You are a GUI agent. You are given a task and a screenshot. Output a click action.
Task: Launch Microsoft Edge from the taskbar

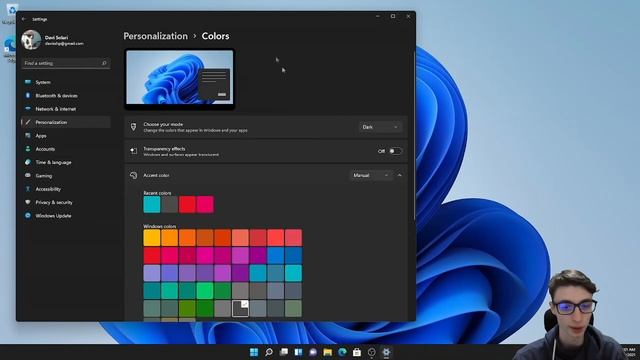(x=342, y=352)
